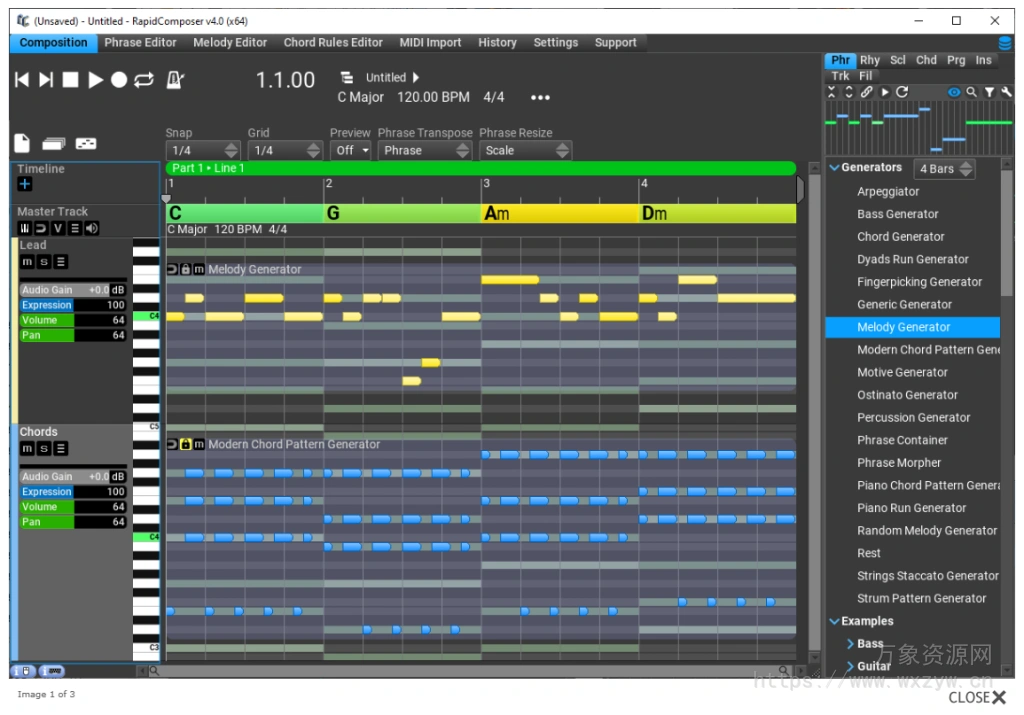Image resolution: width=1024 pixels, height=715 pixels.
Task: Click the filter icon in the phrase panel
Action: point(990,92)
